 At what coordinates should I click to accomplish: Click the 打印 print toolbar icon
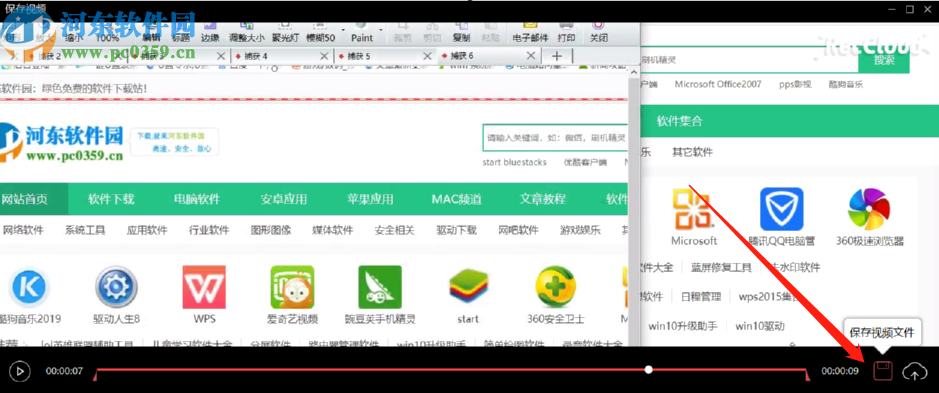pos(566,32)
